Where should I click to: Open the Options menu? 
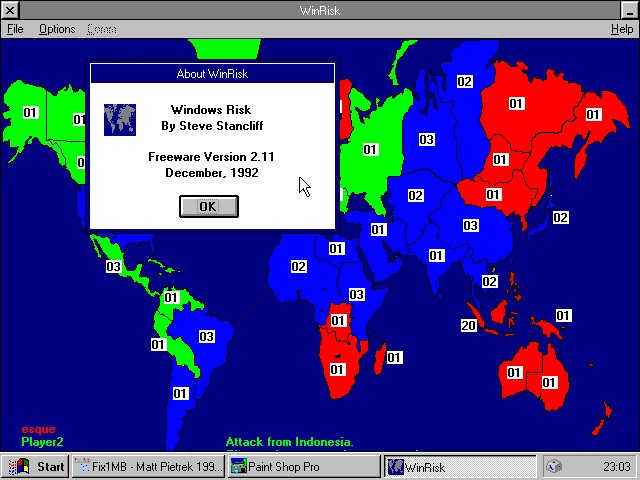(57, 29)
